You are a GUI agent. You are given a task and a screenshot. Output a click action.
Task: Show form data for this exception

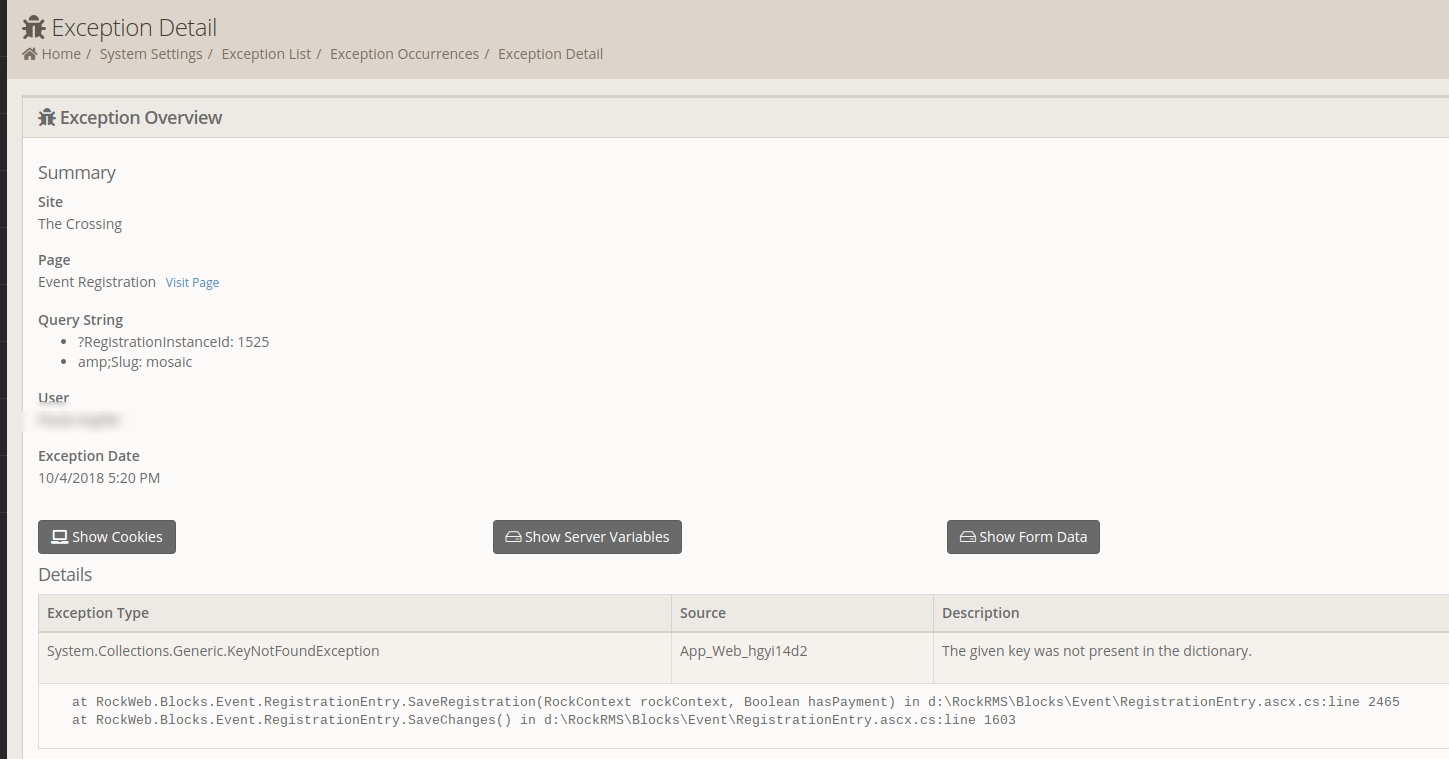(1023, 536)
